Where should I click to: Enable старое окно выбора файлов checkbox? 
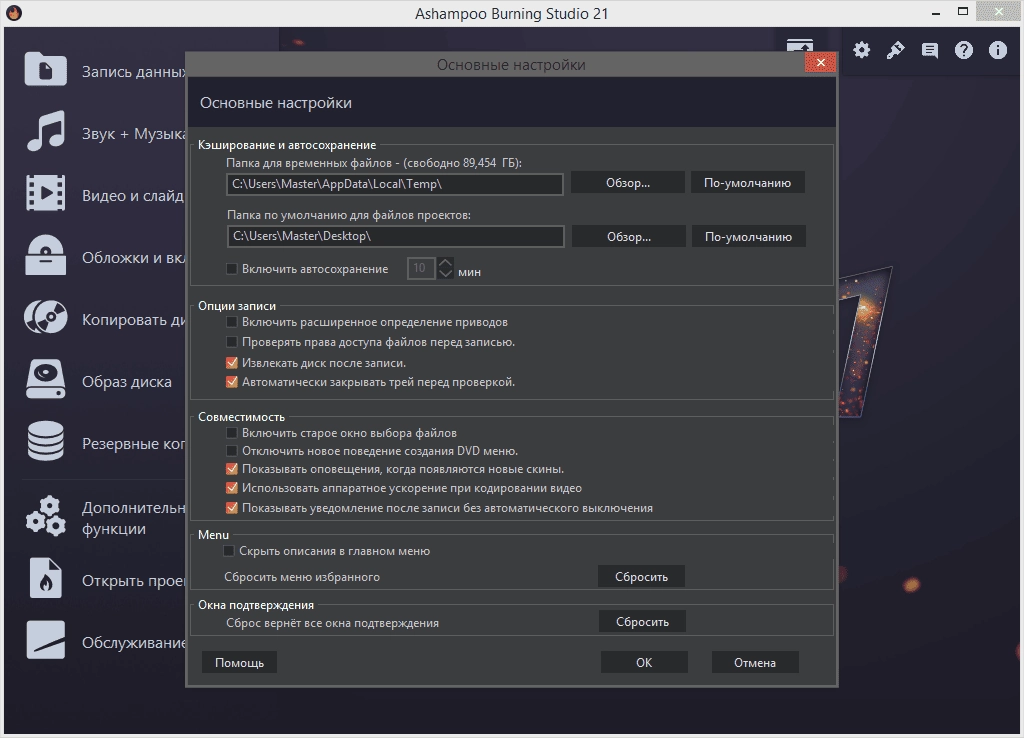231,432
